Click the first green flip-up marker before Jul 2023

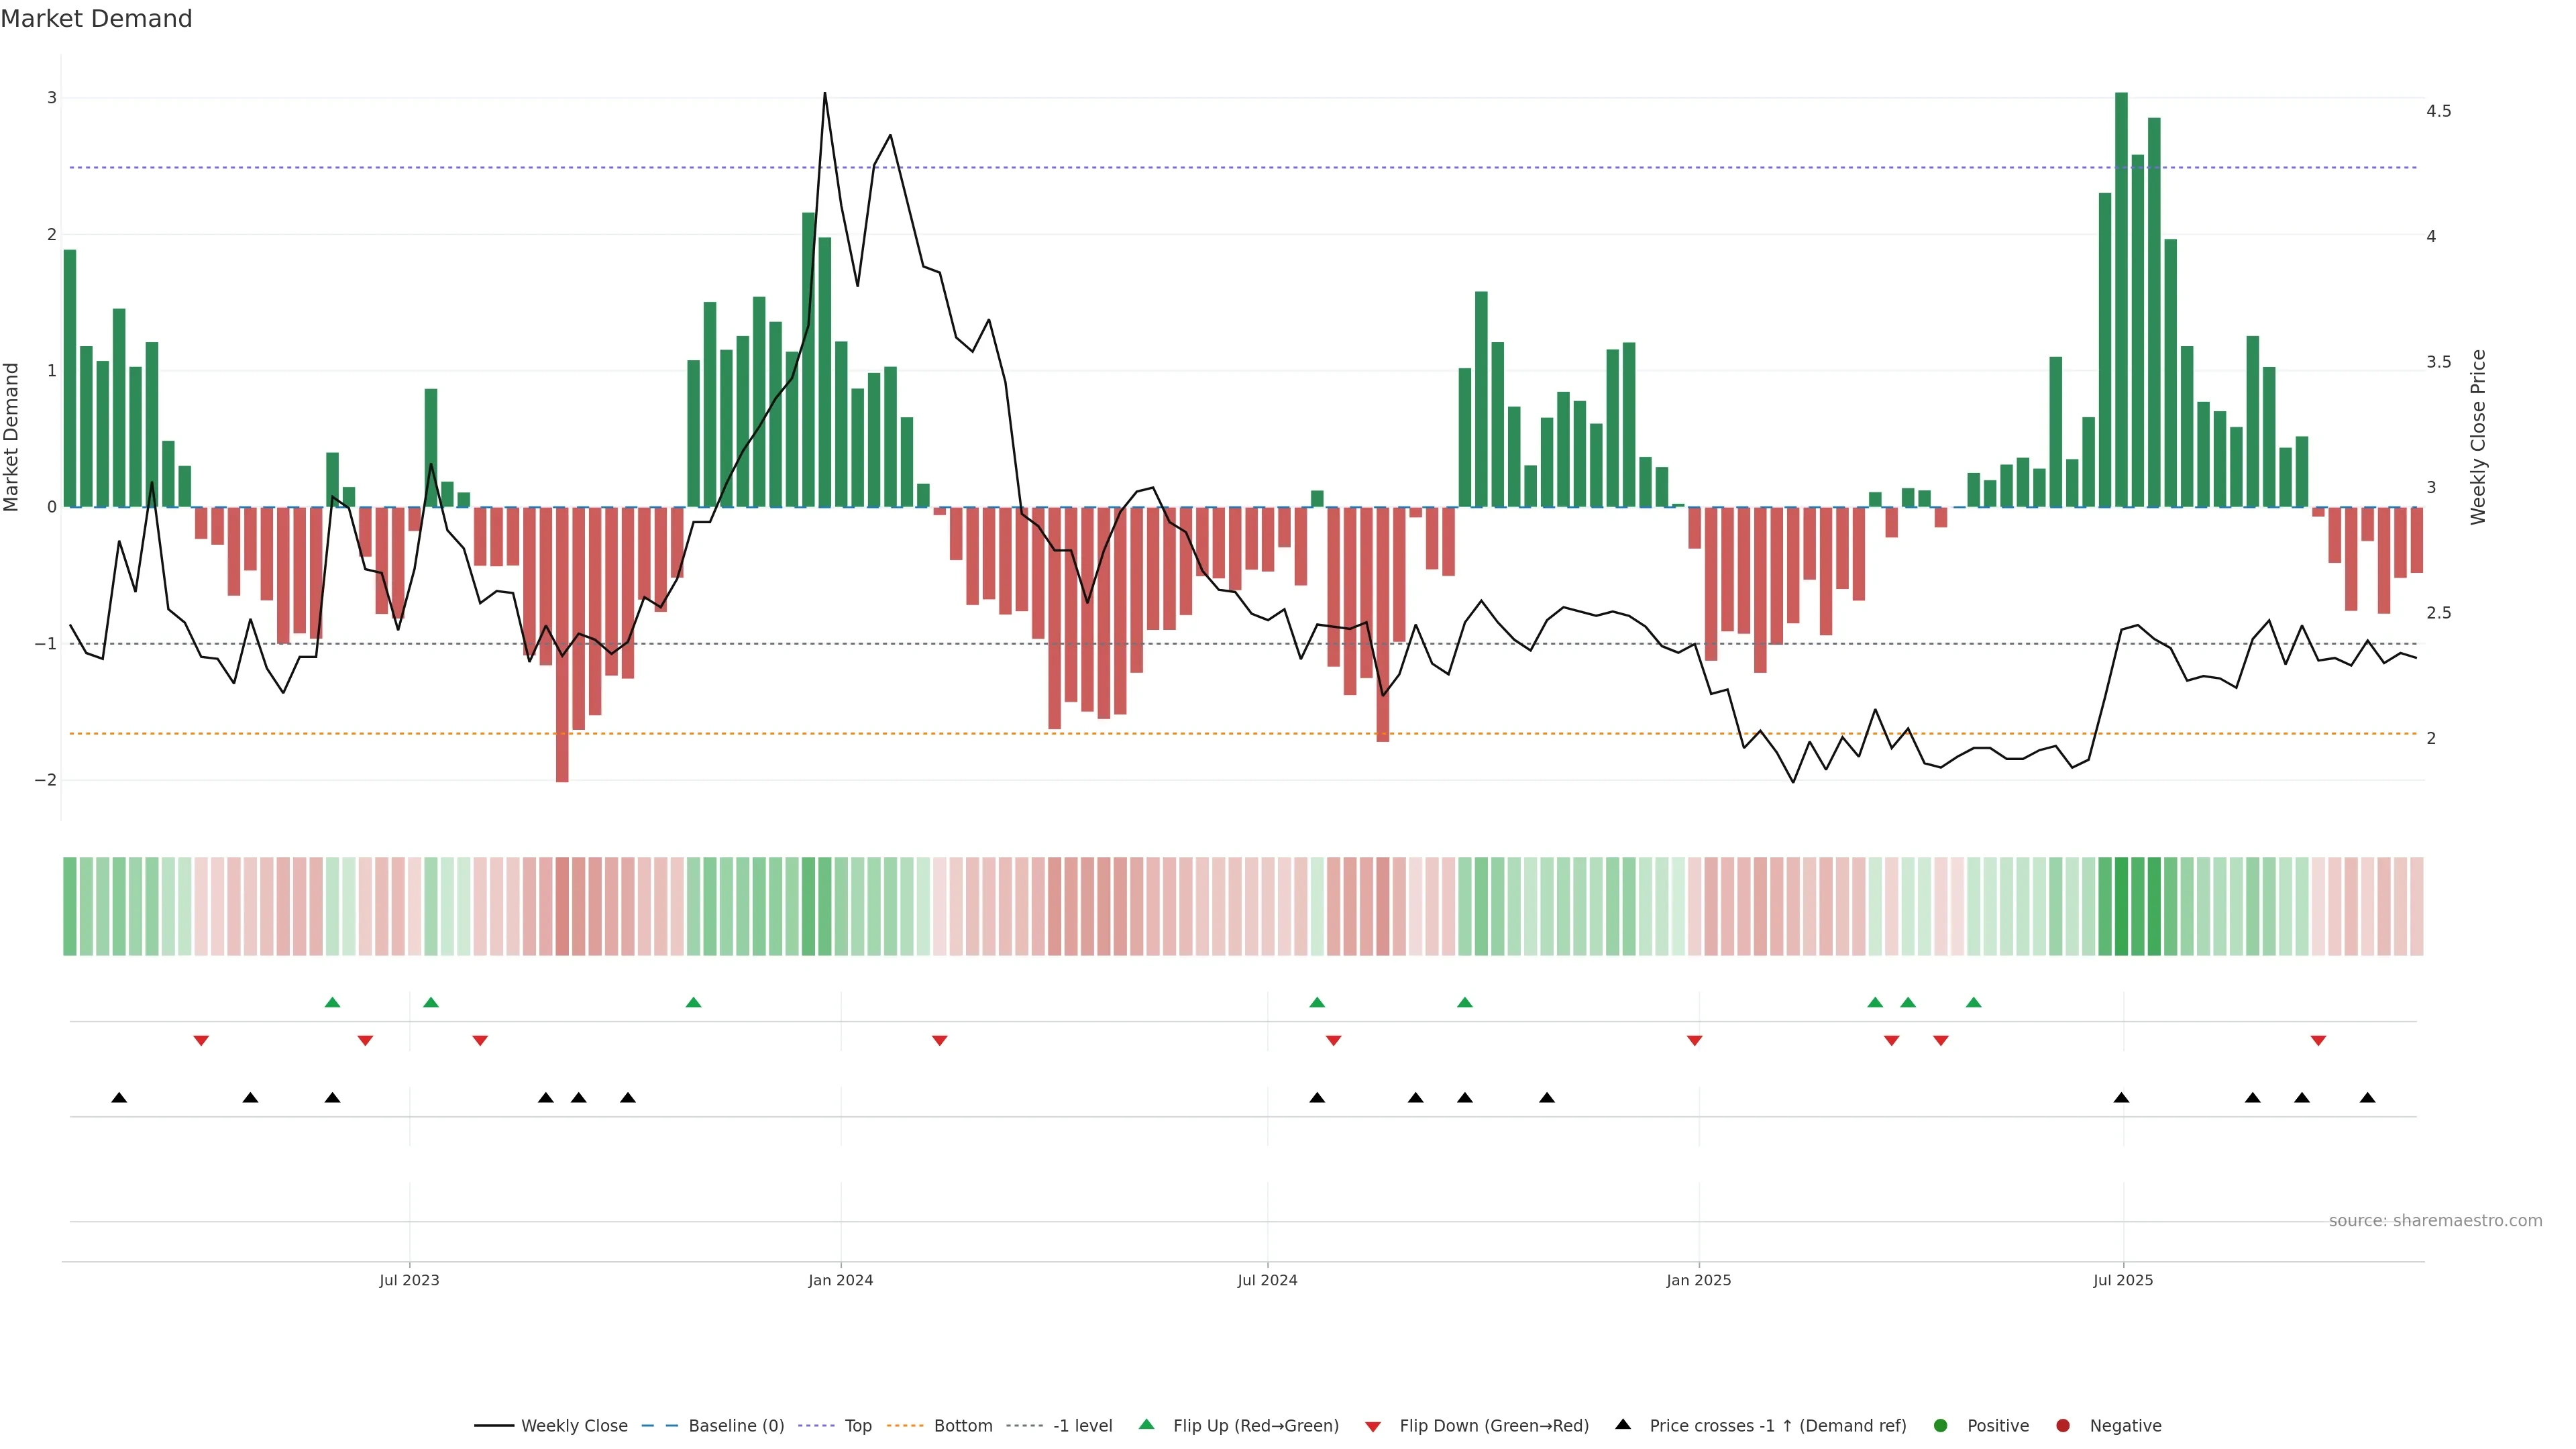[x=333, y=1002]
